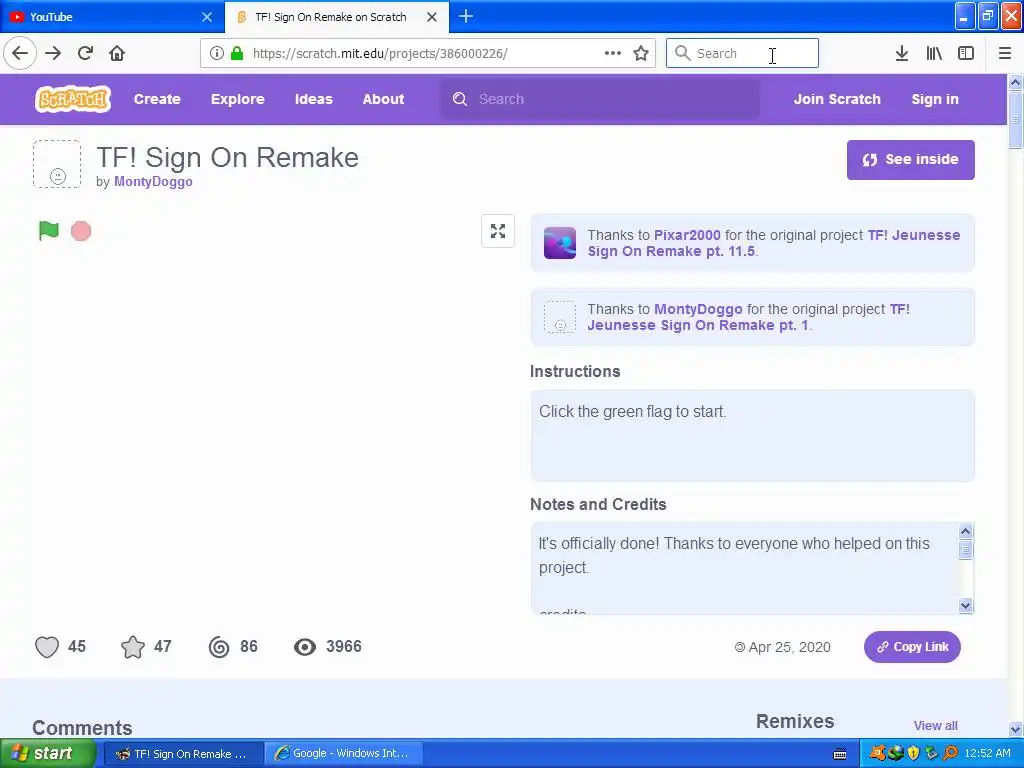
Task: Switch to TF! Sign On Remake taskbar item
Action: pyautogui.click(x=184, y=754)
